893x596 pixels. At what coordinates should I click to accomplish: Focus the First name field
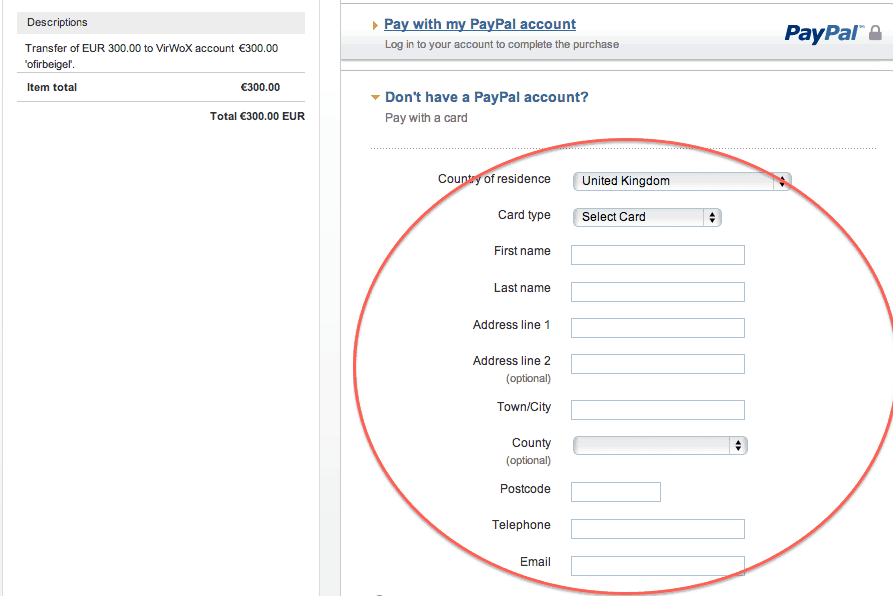658,255
